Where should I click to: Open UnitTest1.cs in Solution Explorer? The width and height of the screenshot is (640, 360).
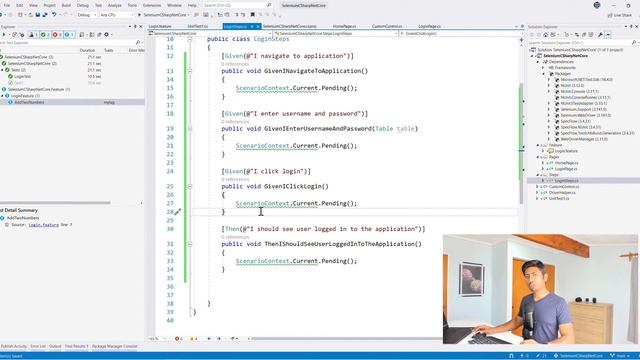(x=559, y=198)
